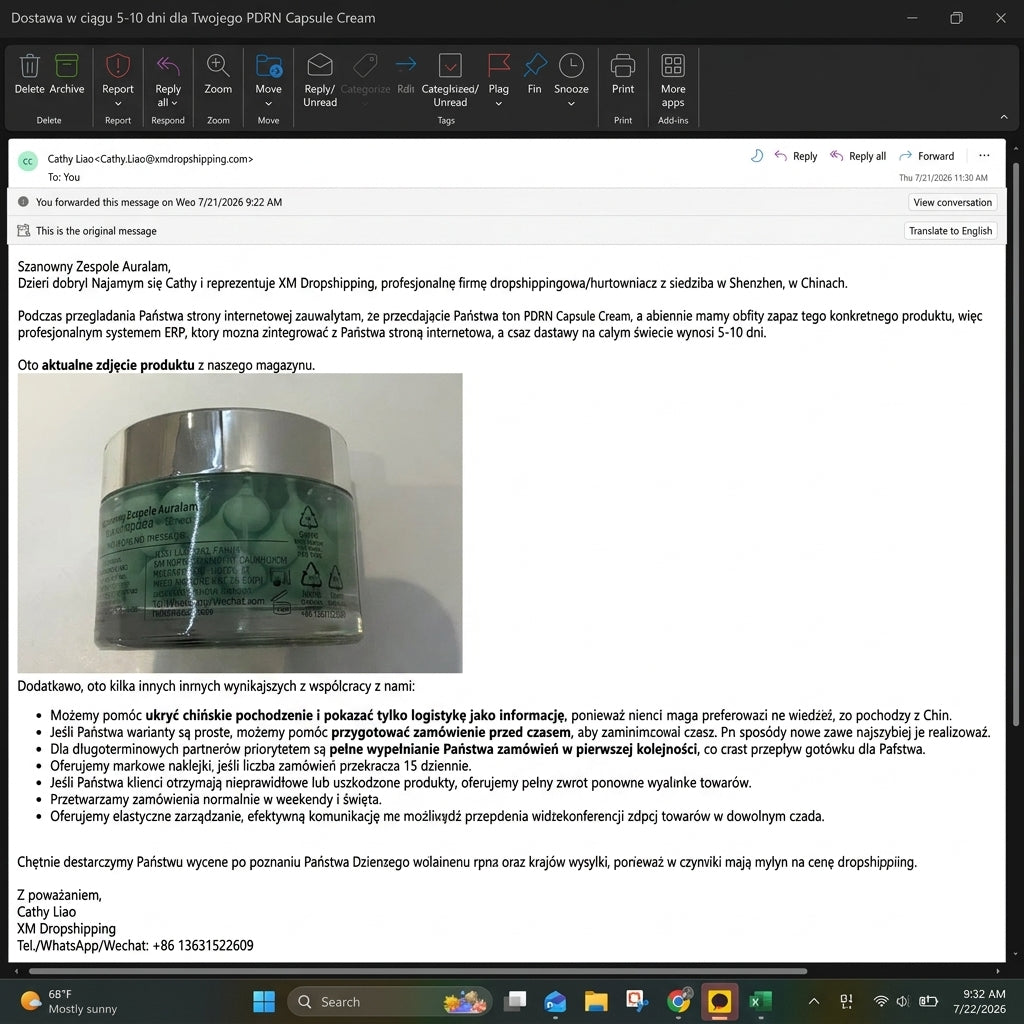Viewport: 1024px width, 1024px height.
Task: Expand Move dropdown chevron
Action: coord(268,103)
